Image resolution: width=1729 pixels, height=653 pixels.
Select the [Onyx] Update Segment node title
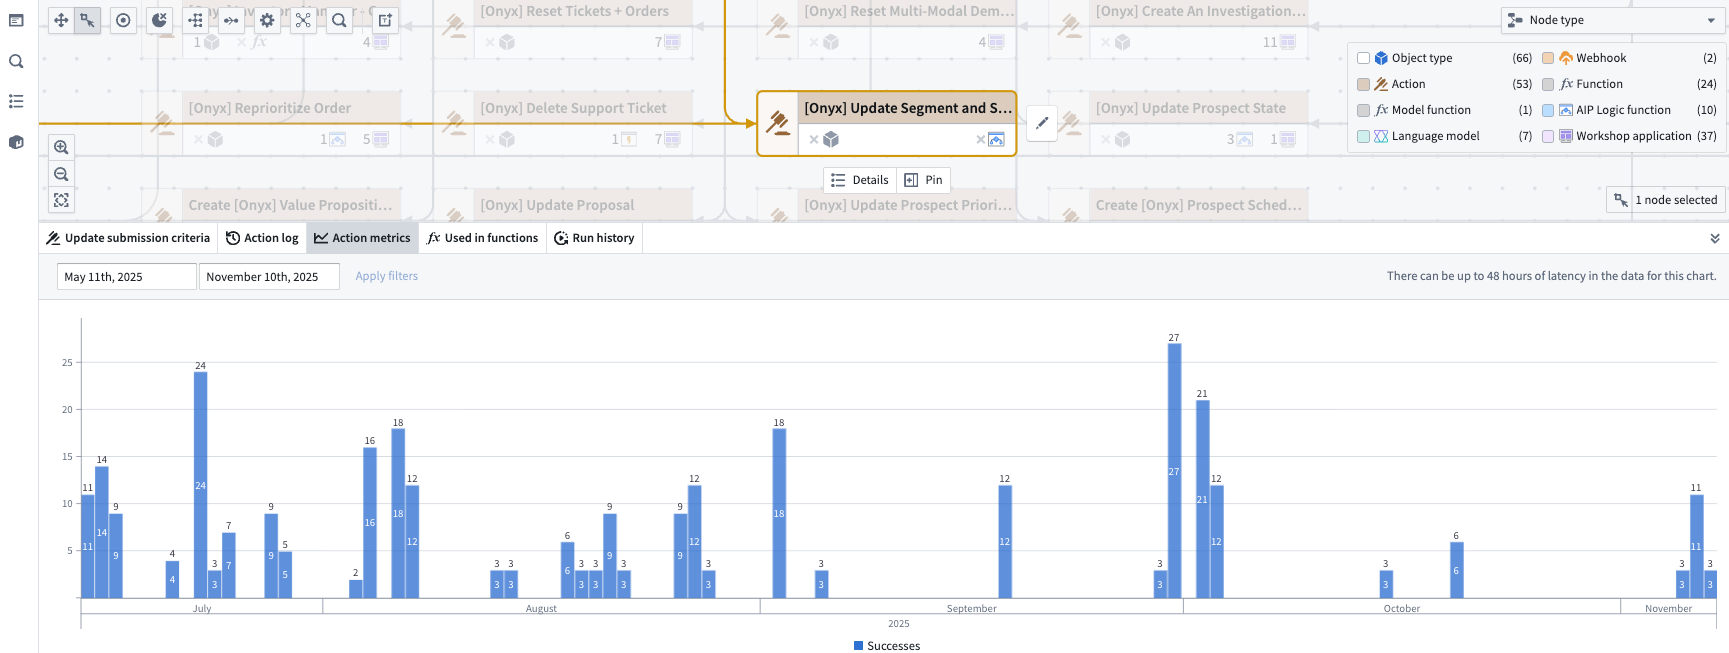point(908,108)
